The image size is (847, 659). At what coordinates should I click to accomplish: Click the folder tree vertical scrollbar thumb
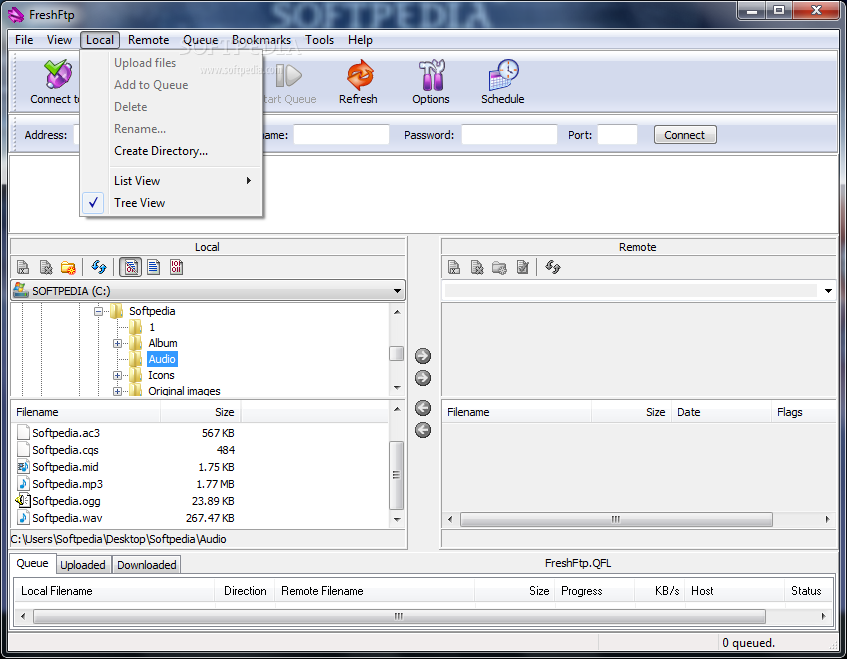click(x=396, y=353)
